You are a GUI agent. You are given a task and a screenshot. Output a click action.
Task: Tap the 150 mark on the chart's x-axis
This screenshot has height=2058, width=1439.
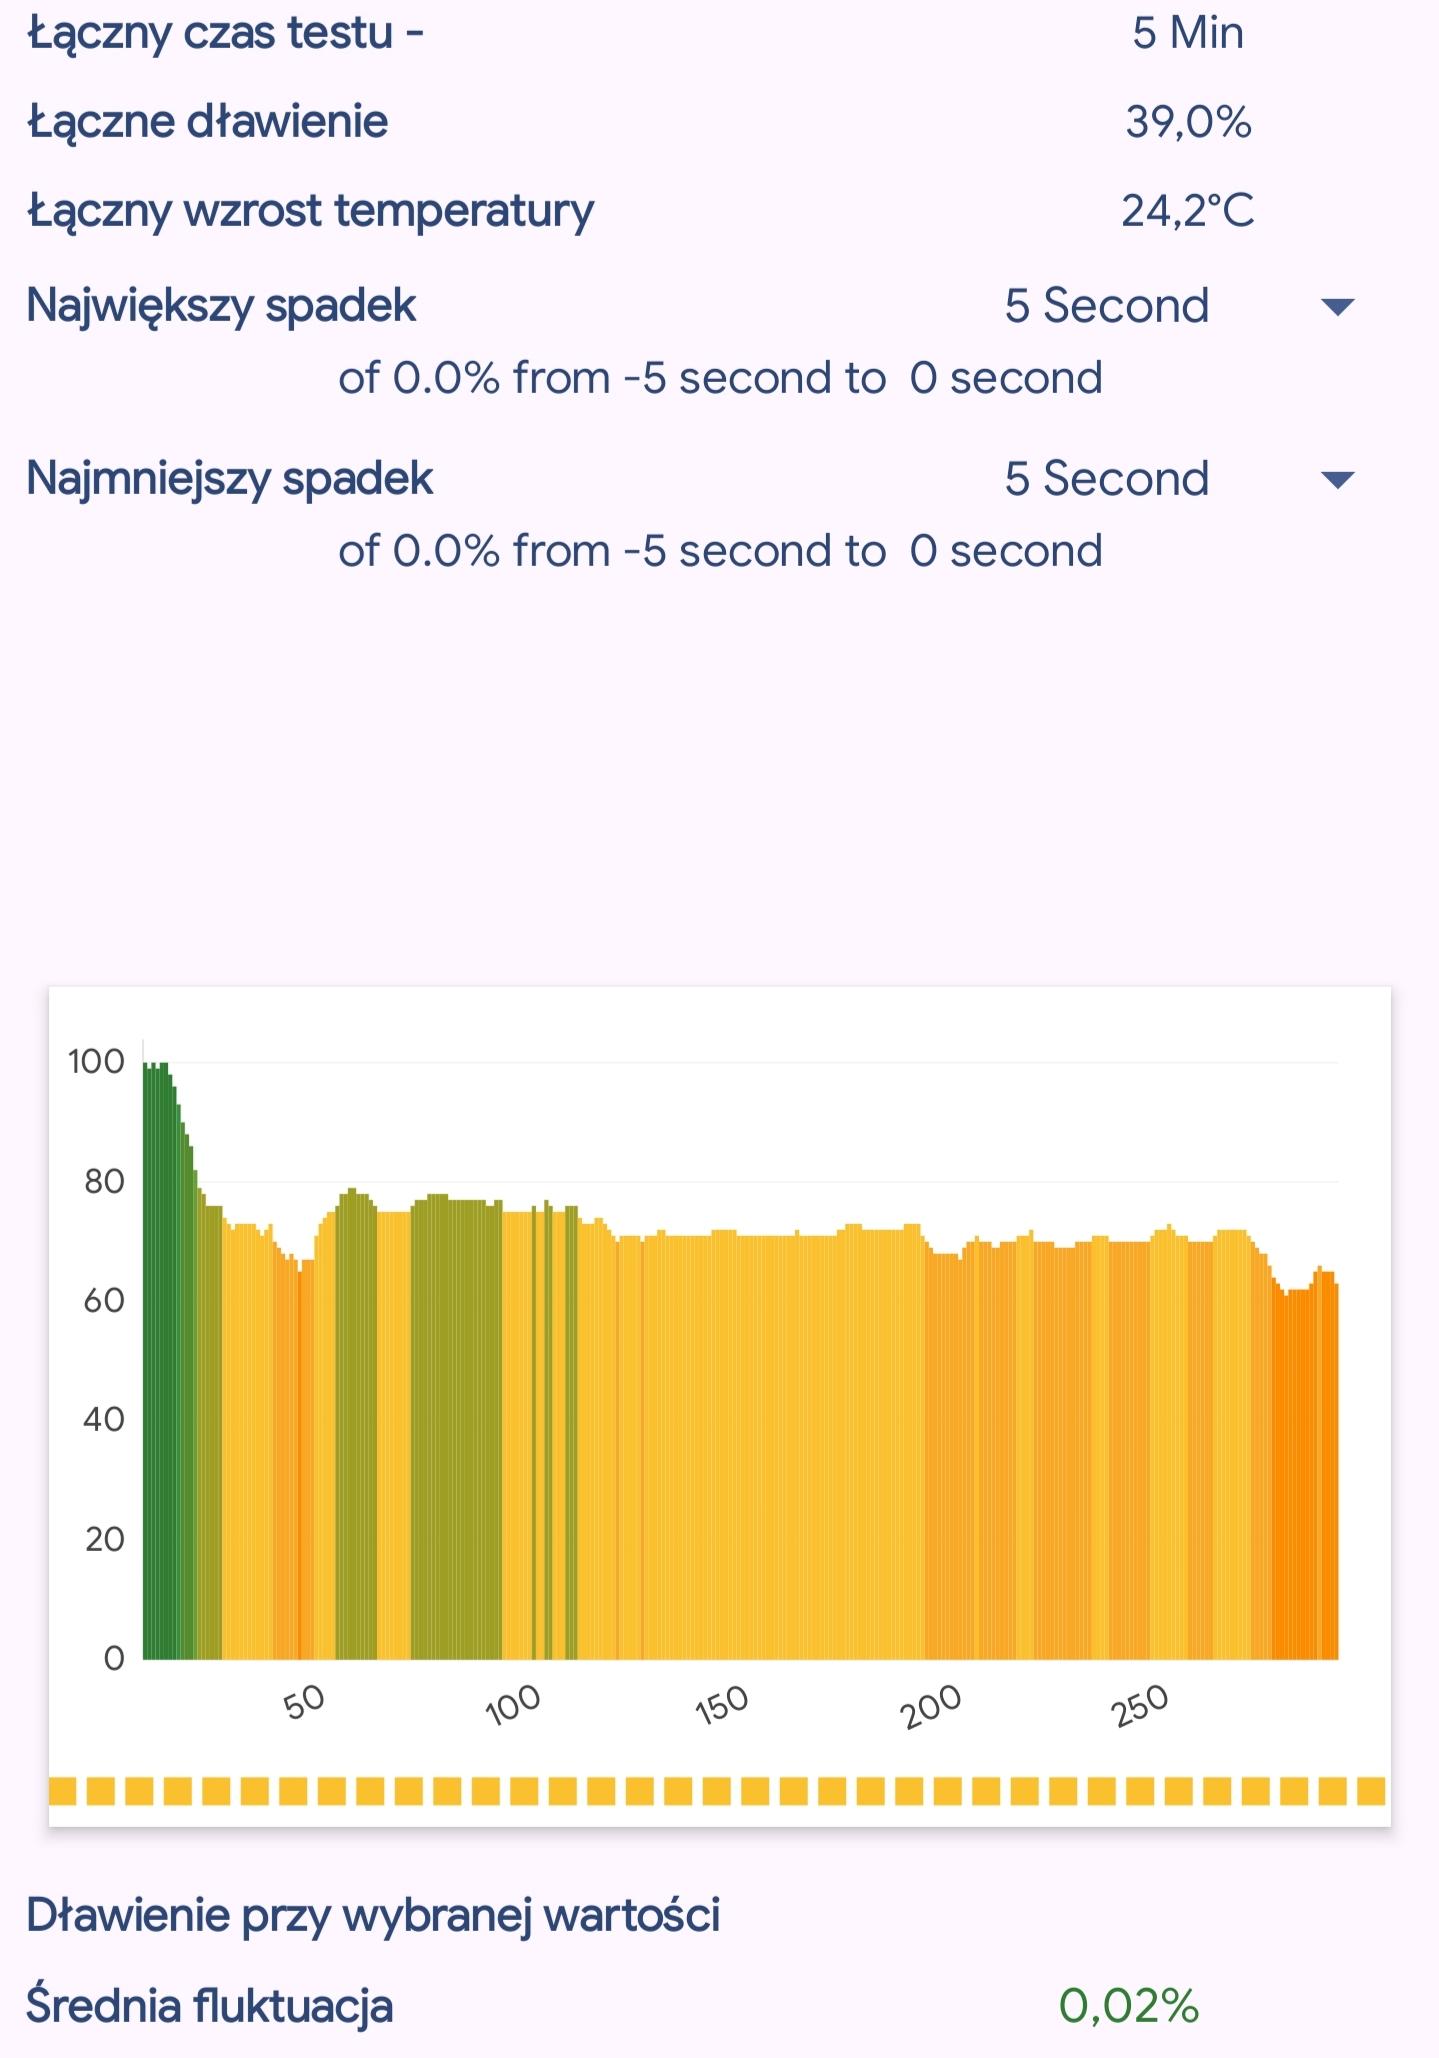click(x=722, y=1705)
